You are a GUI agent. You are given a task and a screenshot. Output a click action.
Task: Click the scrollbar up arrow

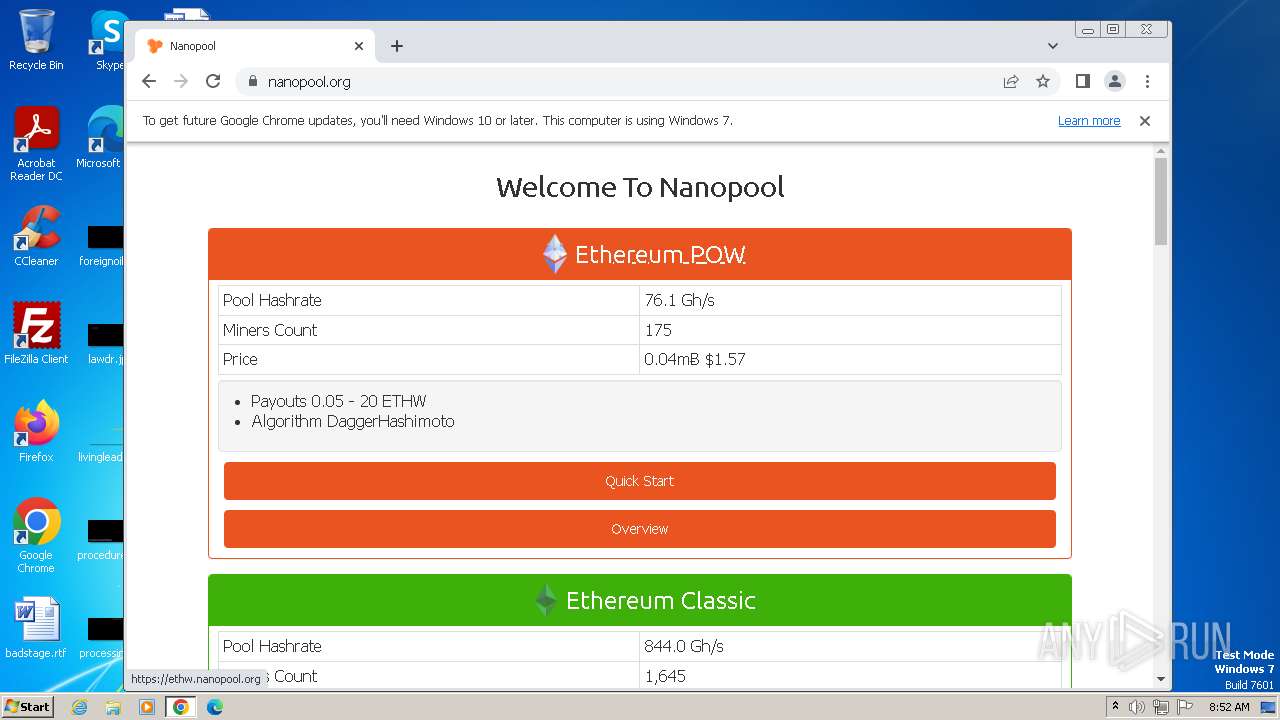coord(1161,151)
